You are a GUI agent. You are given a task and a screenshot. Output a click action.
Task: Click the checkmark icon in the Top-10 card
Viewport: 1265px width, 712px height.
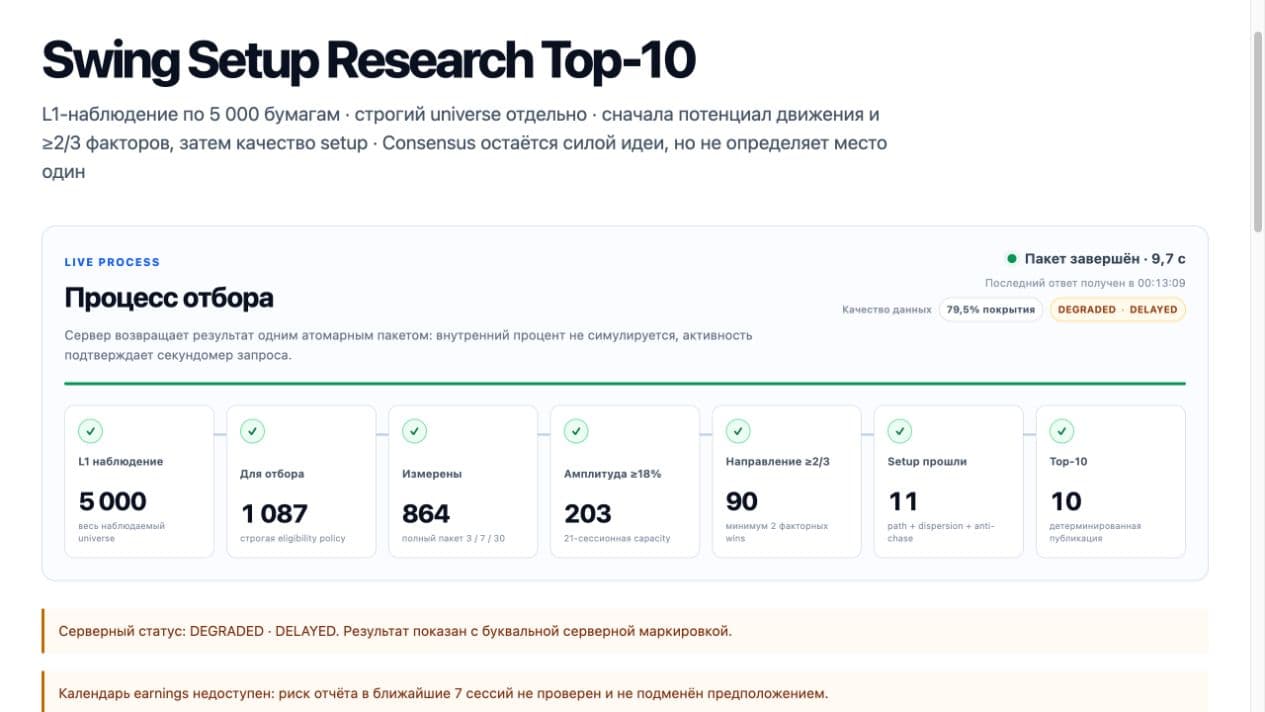1062,431
